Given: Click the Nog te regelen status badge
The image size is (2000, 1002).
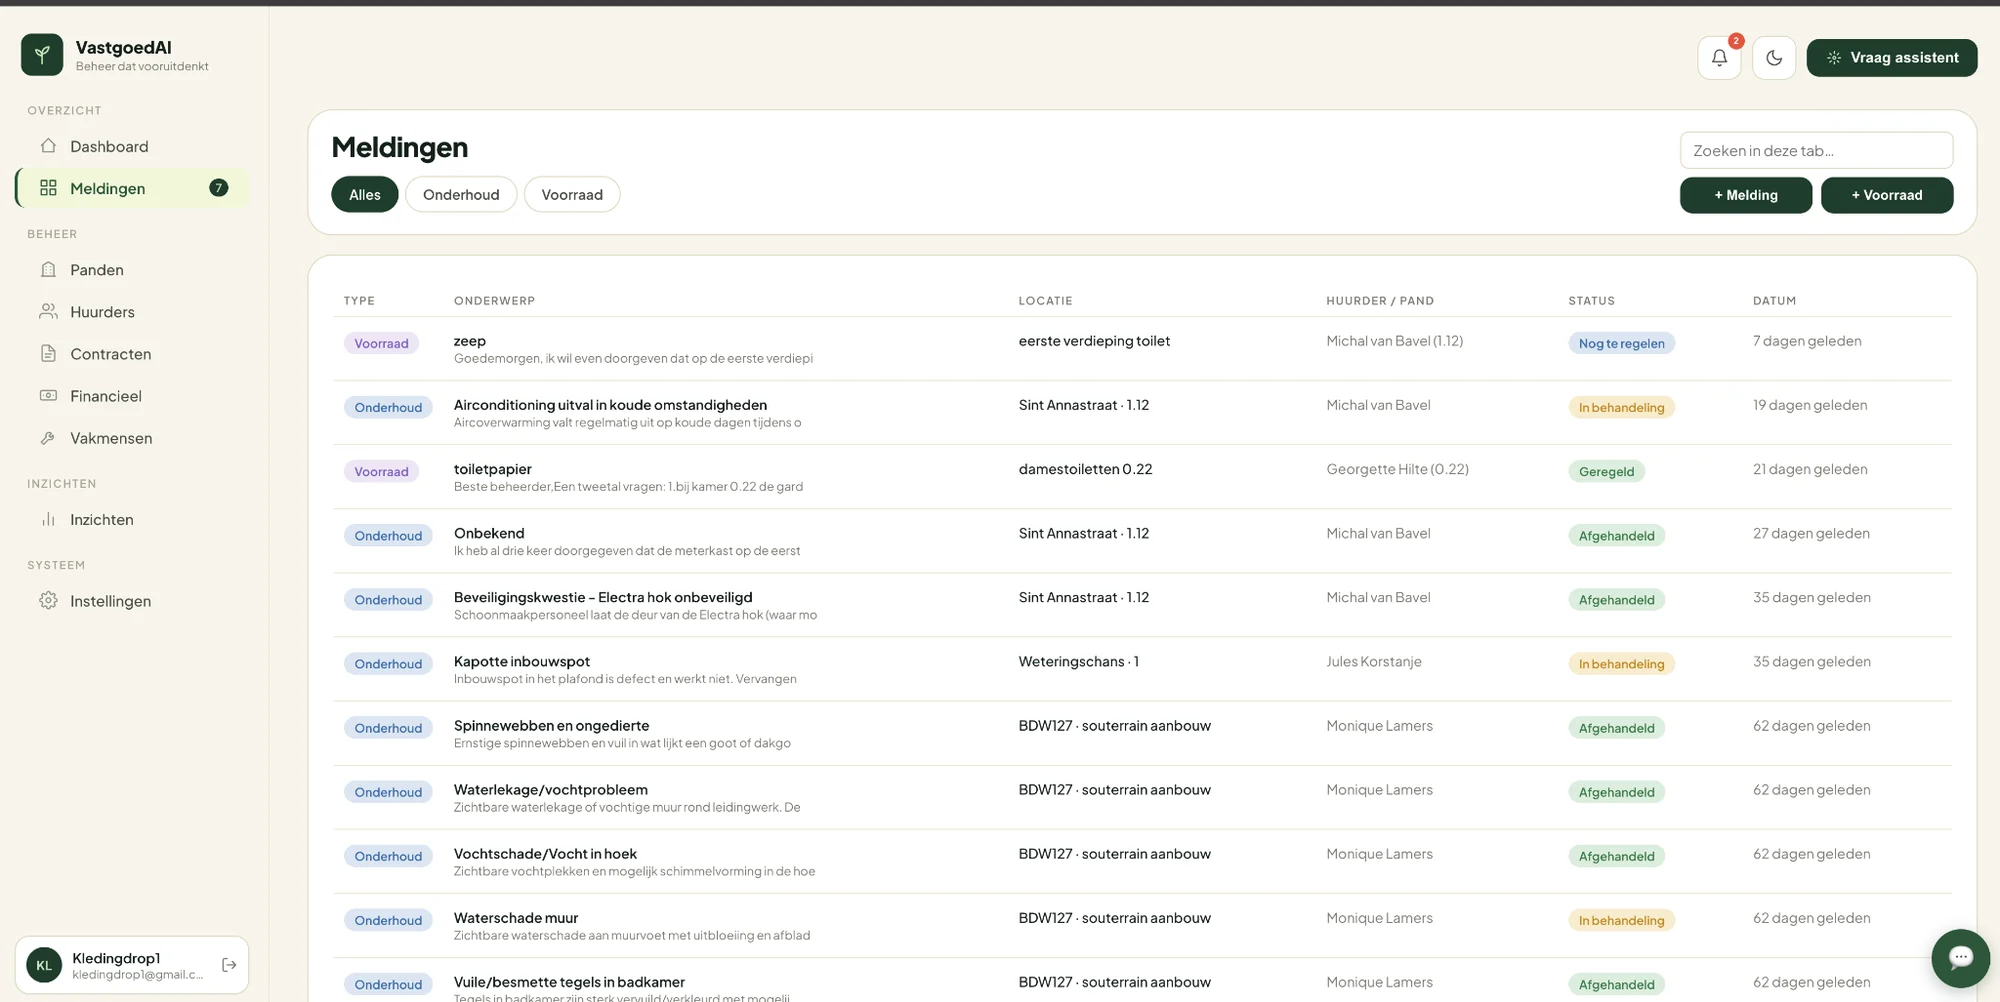Looking at the screenshot, I should [x=1621, y=343].
